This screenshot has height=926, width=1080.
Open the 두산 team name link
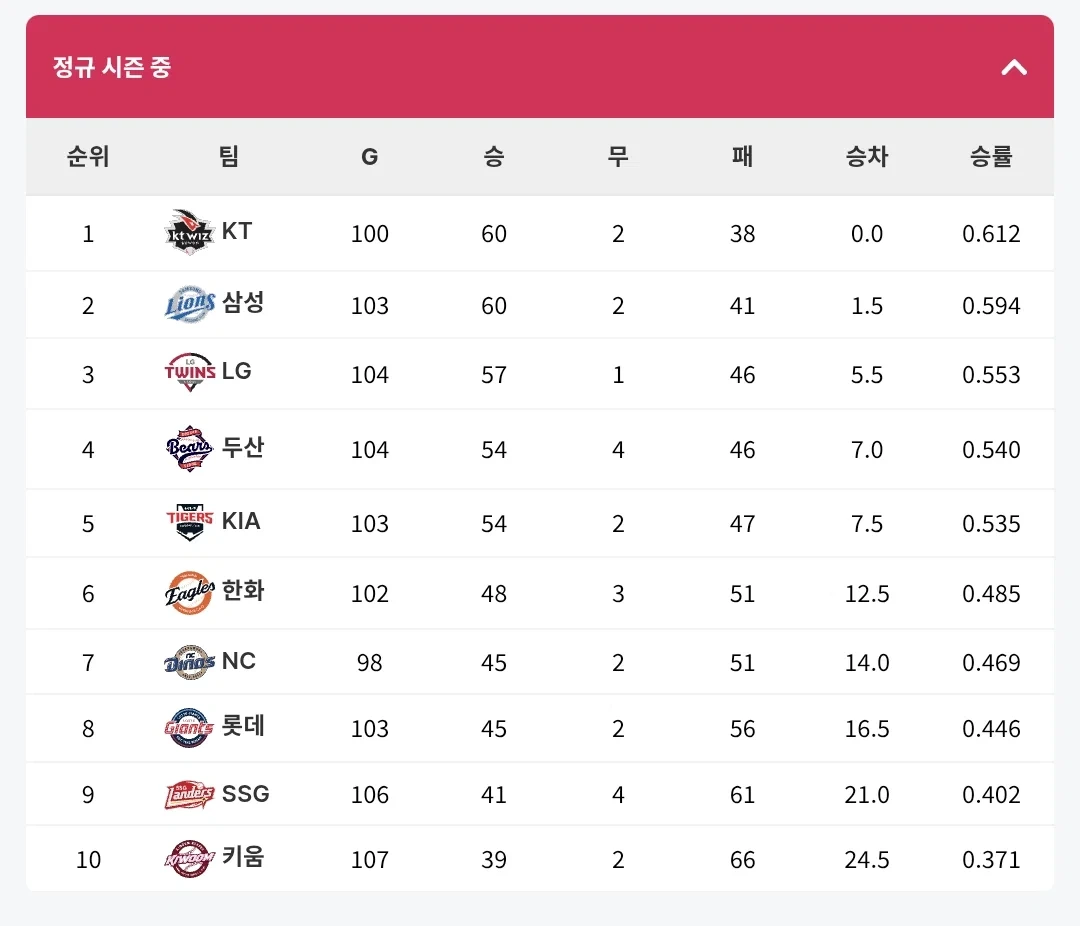coord(242,446)
